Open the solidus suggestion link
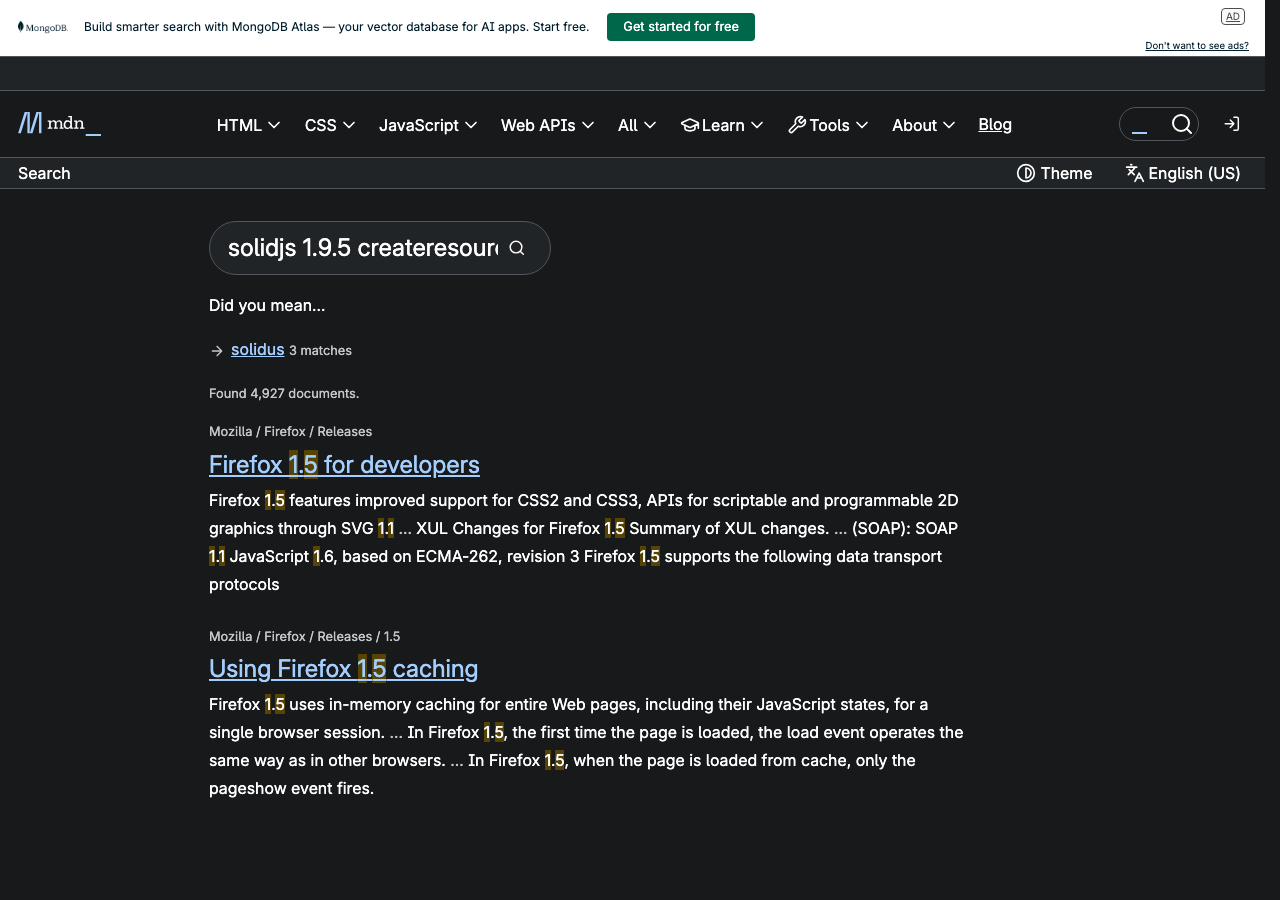 [257, 349]
